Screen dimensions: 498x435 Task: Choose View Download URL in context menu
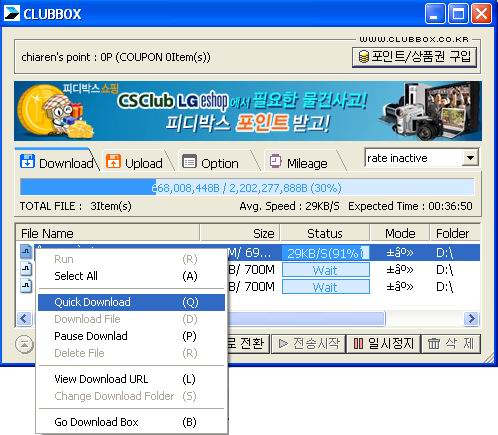click(131, 379)
